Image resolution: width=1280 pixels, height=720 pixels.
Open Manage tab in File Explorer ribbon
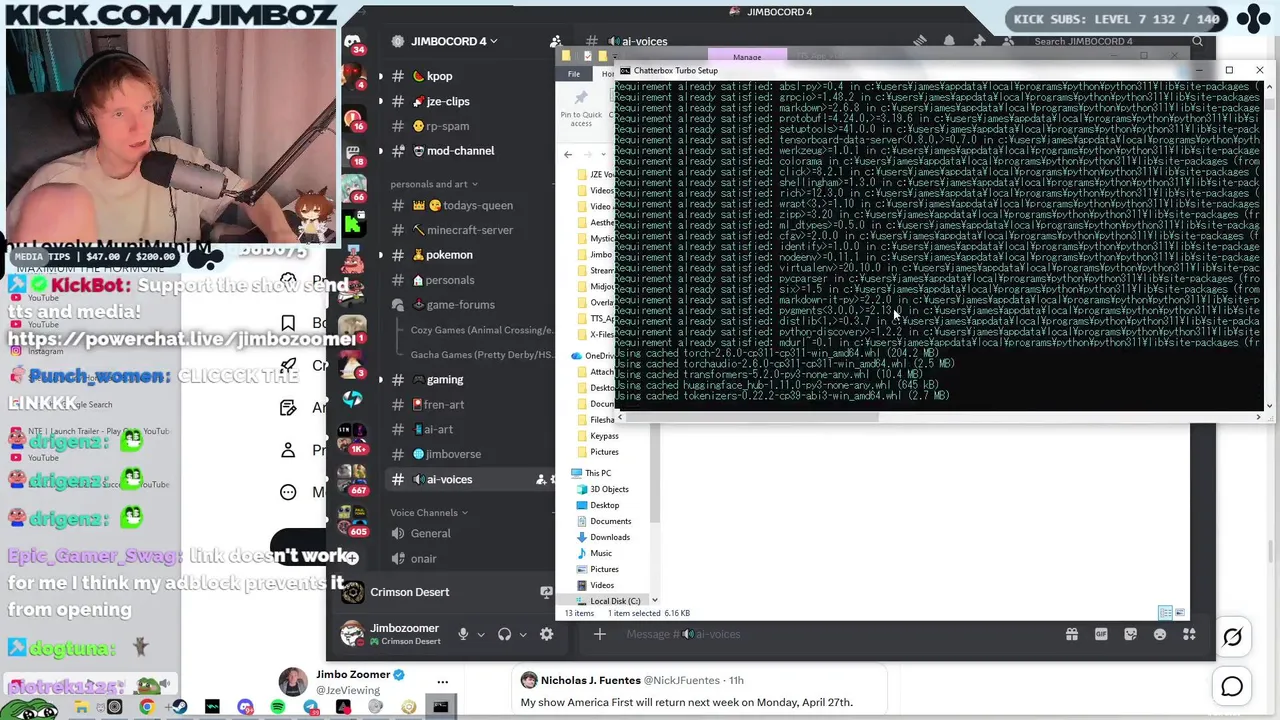click(x=747, y=57)
